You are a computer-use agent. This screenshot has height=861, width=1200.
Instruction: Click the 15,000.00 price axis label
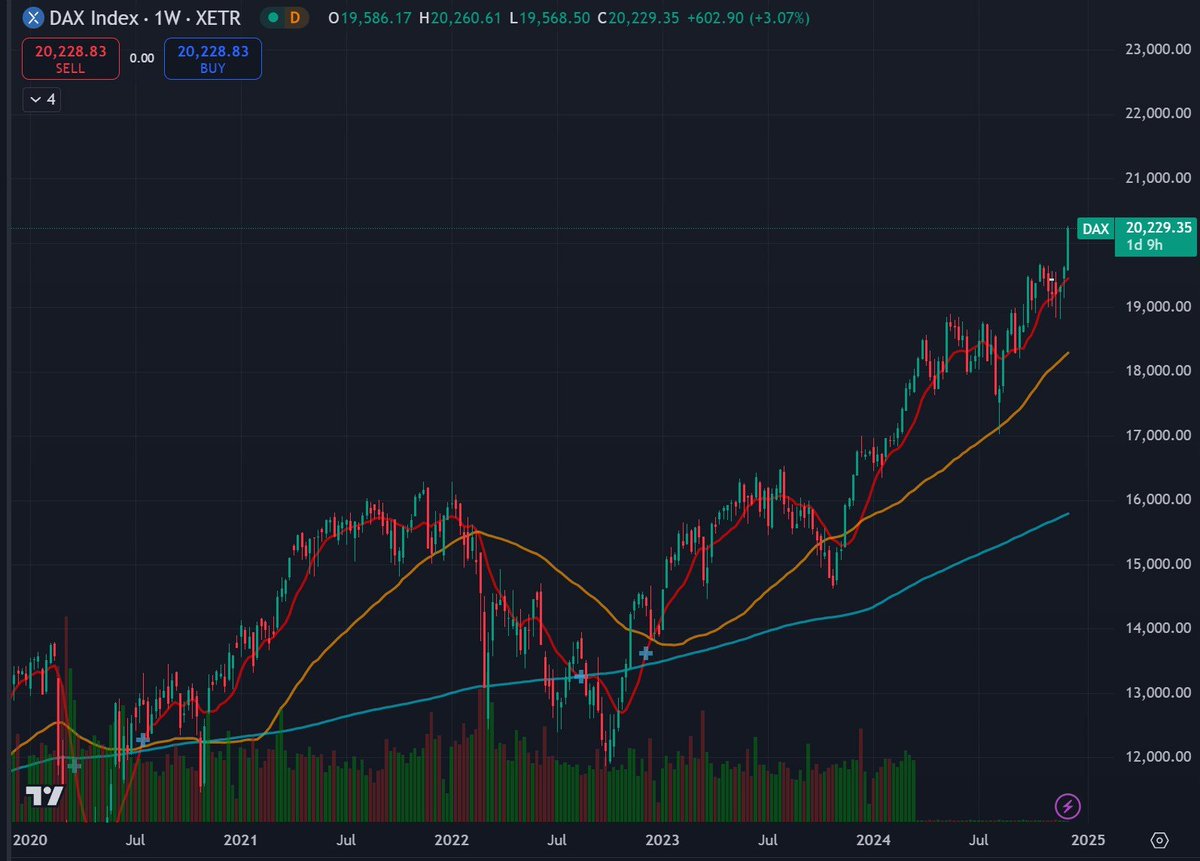[x=1158, y=564]
